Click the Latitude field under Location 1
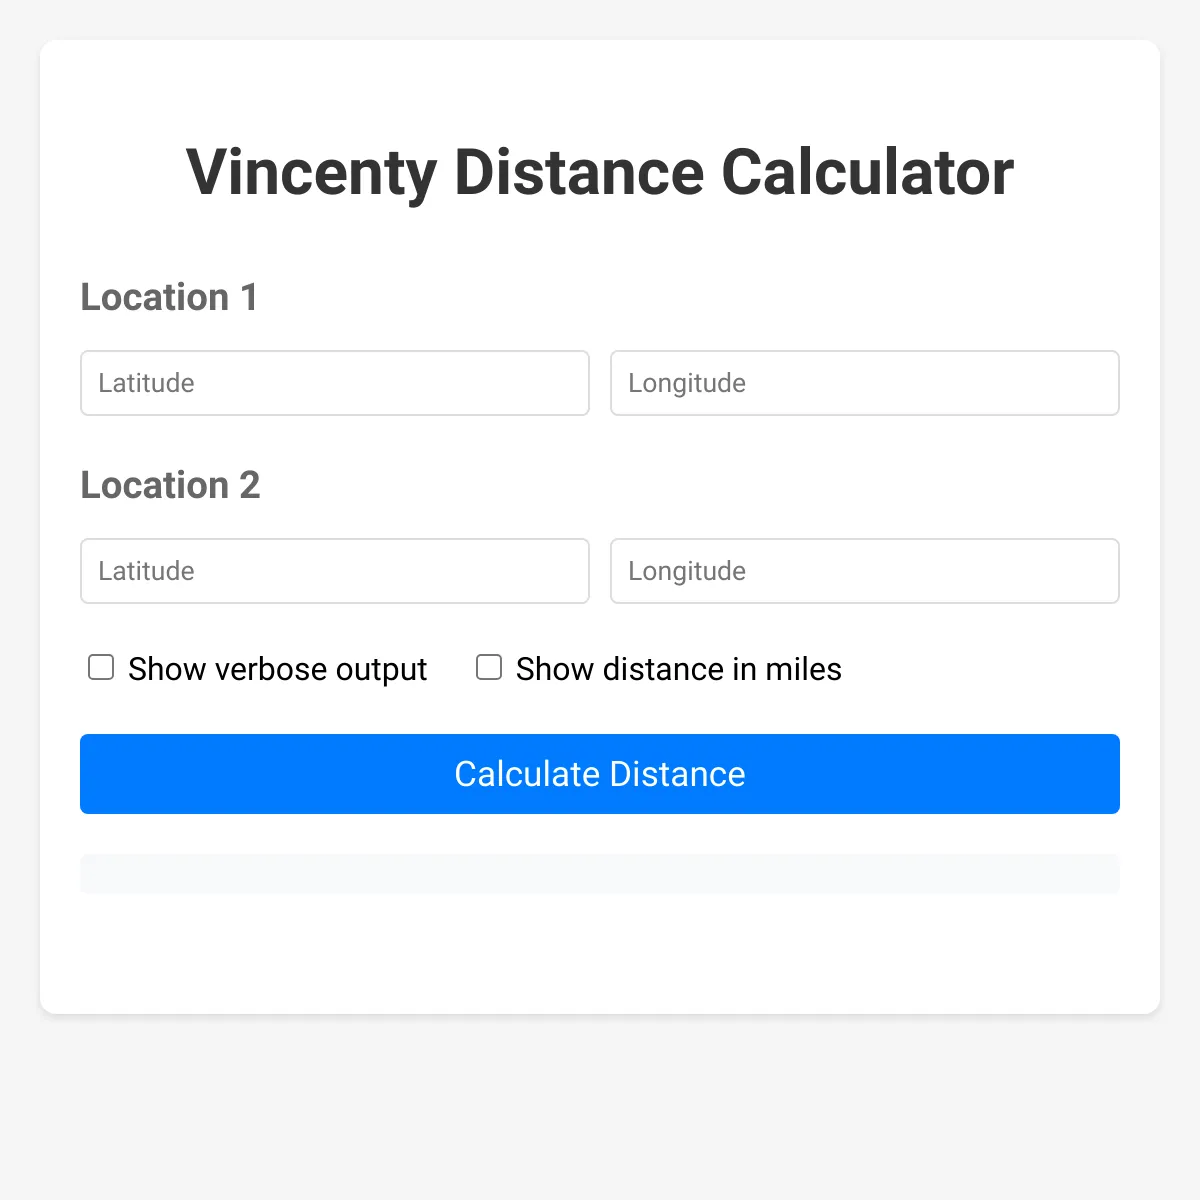This screenshot has height=1200, width=1200. [x=335, y=383]
